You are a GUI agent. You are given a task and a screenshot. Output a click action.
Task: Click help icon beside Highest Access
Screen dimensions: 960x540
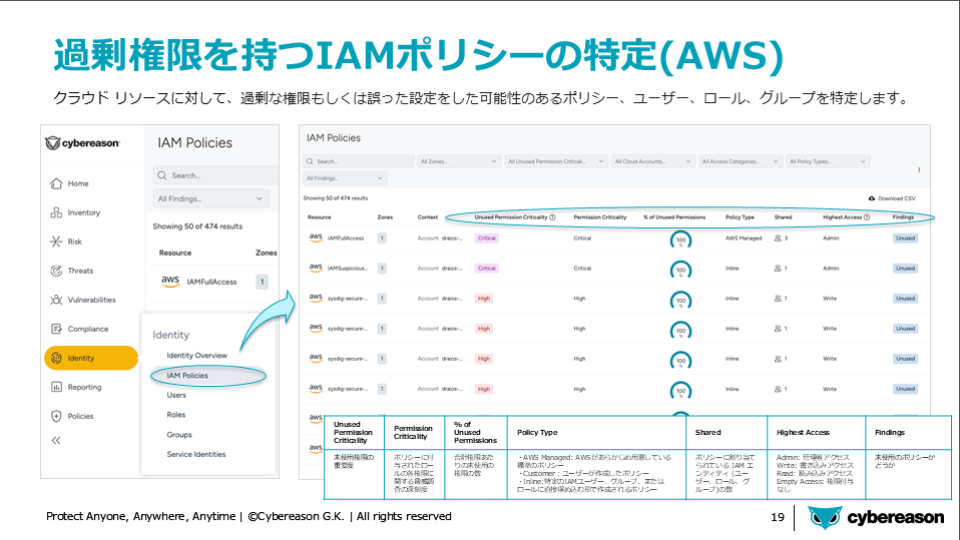pyautogui.click(x=866, y=217)
